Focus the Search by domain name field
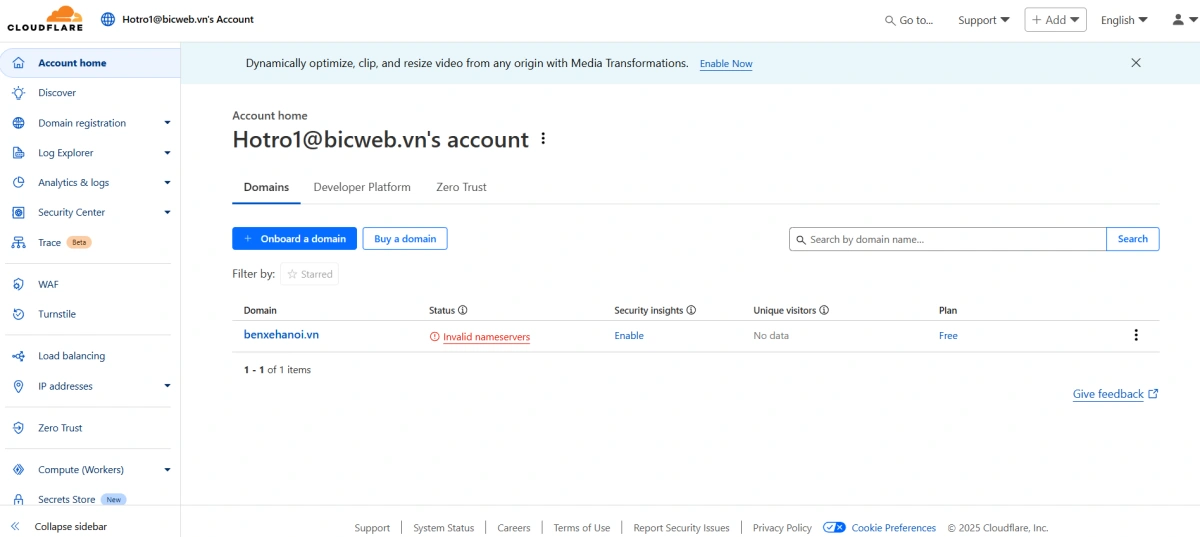1200x537 pixels. 948,239
